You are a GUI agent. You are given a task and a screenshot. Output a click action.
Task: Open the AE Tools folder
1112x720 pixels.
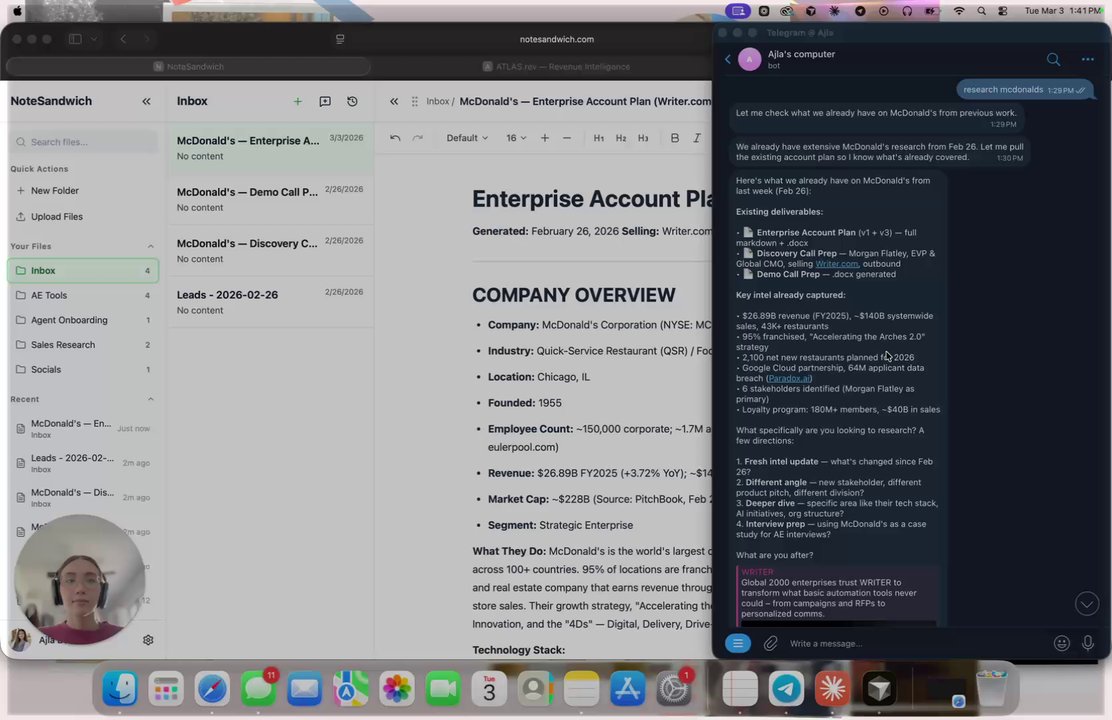tap(83, 295)
